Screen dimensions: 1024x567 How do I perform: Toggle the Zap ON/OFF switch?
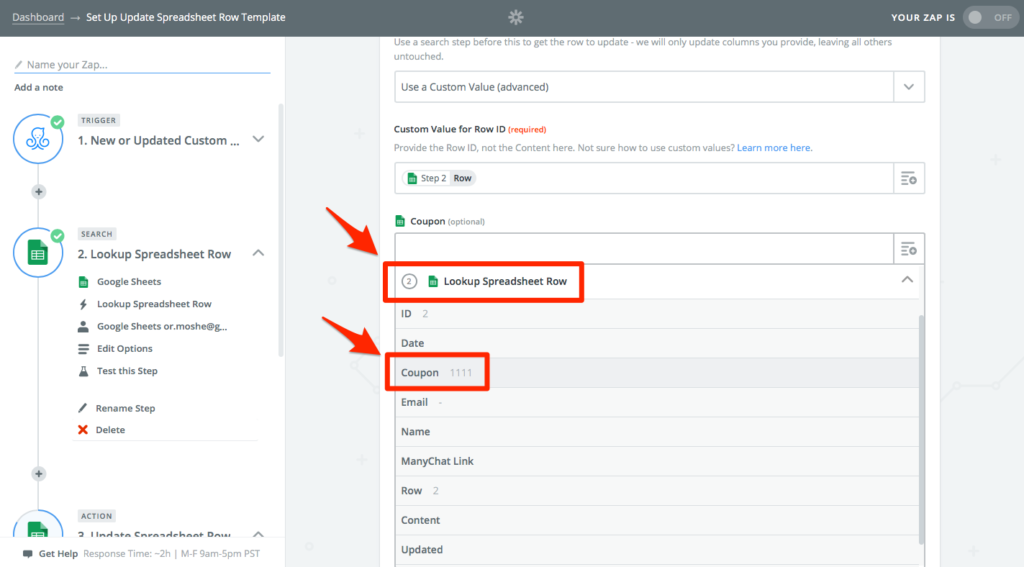(990, 18)
